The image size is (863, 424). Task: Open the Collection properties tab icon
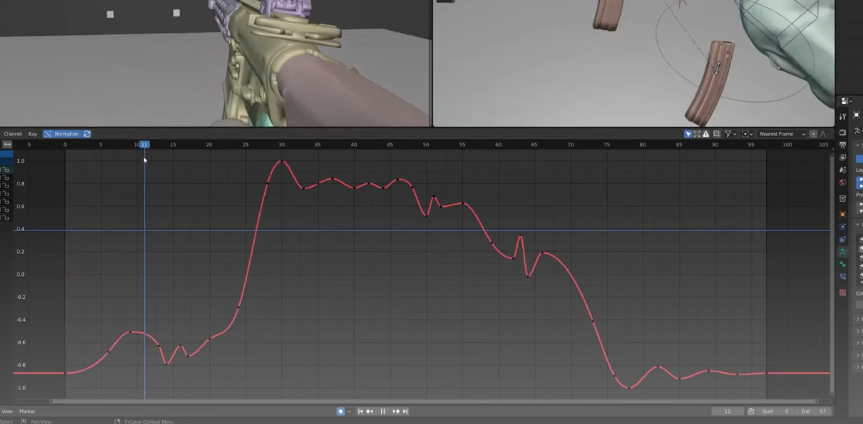click(843, 199)
